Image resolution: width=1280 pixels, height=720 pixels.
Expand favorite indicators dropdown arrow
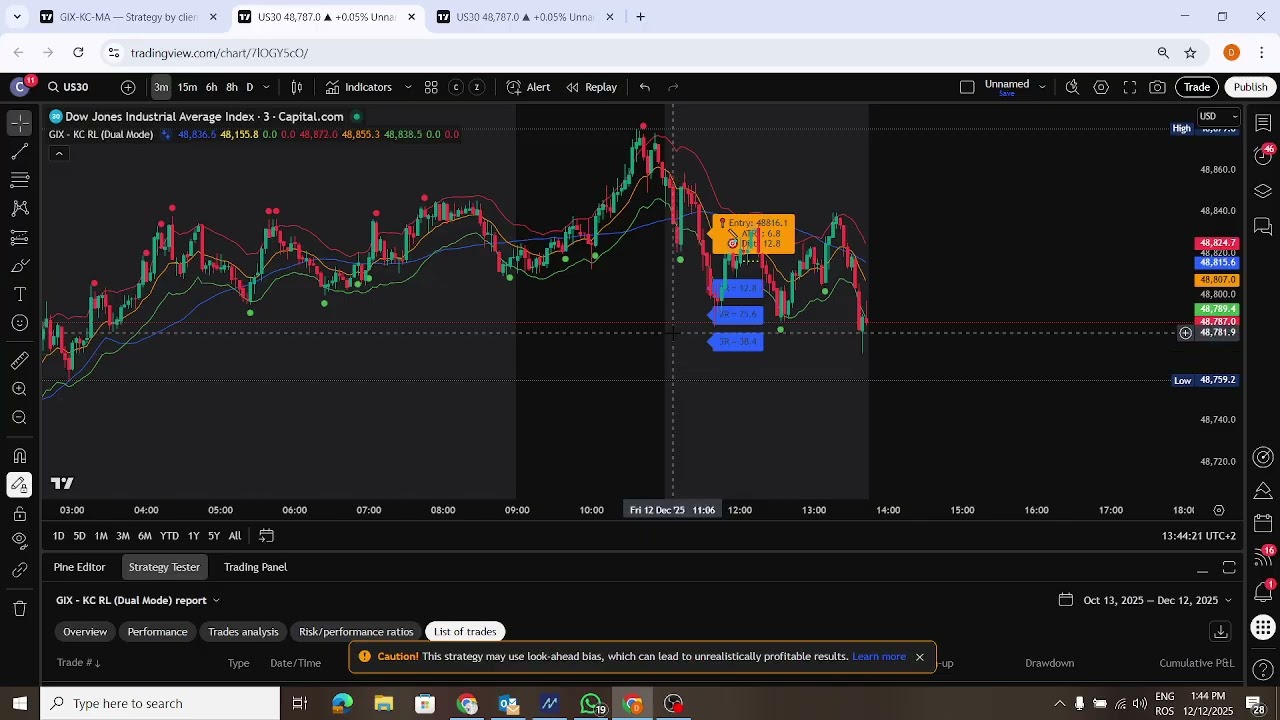pos(408,87)
